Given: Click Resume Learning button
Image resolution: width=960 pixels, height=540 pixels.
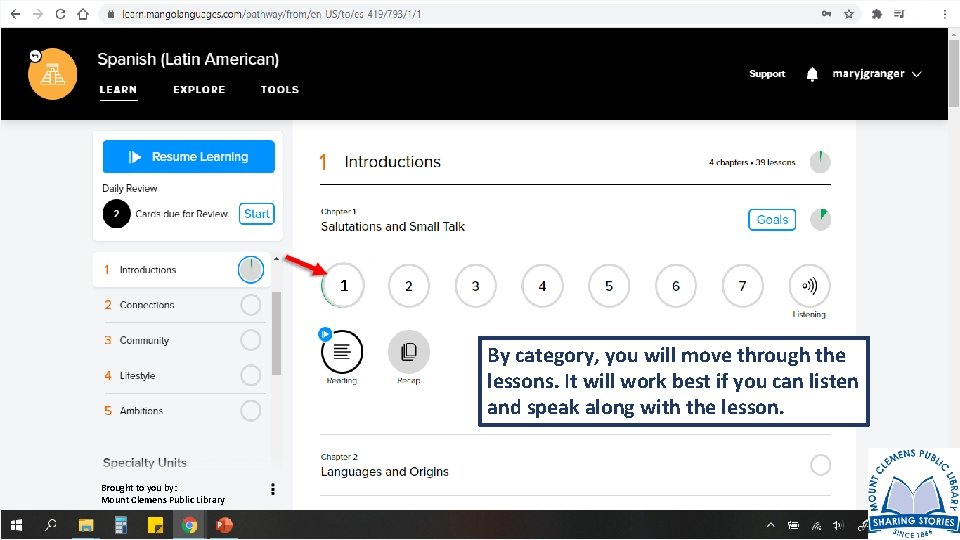Looking at the screenshot, I should 189,157.
